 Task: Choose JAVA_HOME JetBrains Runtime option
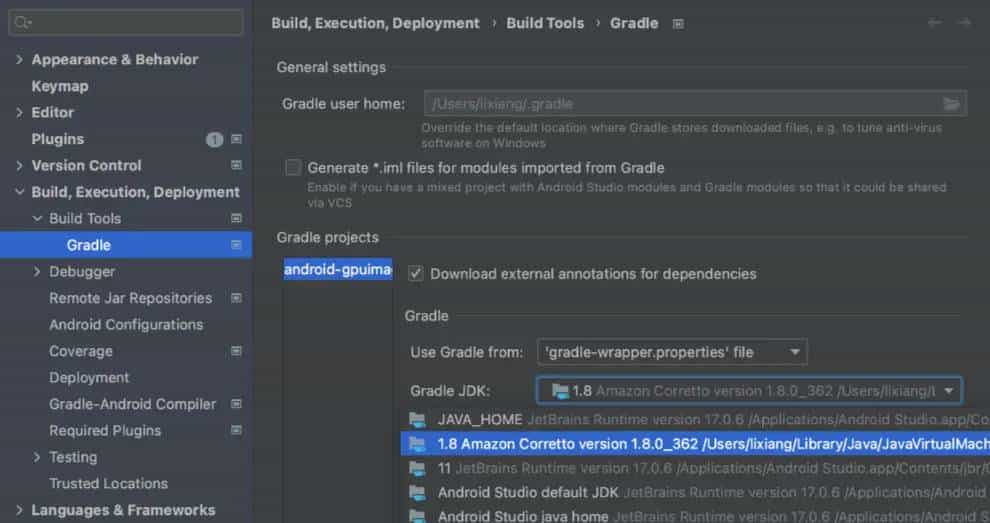695,419
